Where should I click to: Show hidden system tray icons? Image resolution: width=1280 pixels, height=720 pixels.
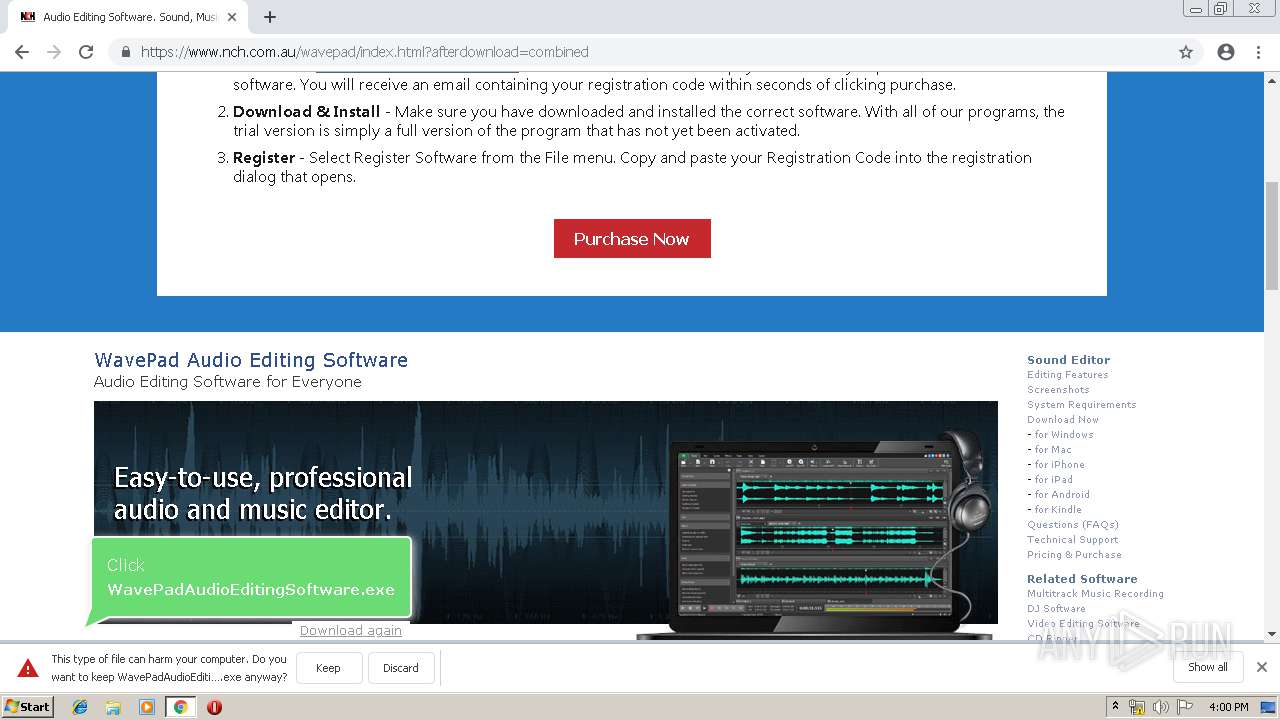1115,707
